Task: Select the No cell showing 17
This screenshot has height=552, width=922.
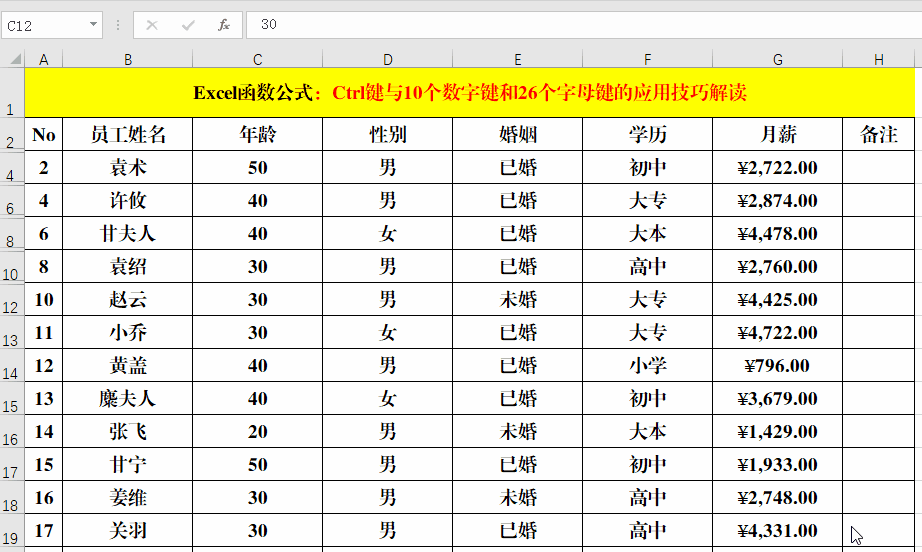Action: [x=44, y=530]
